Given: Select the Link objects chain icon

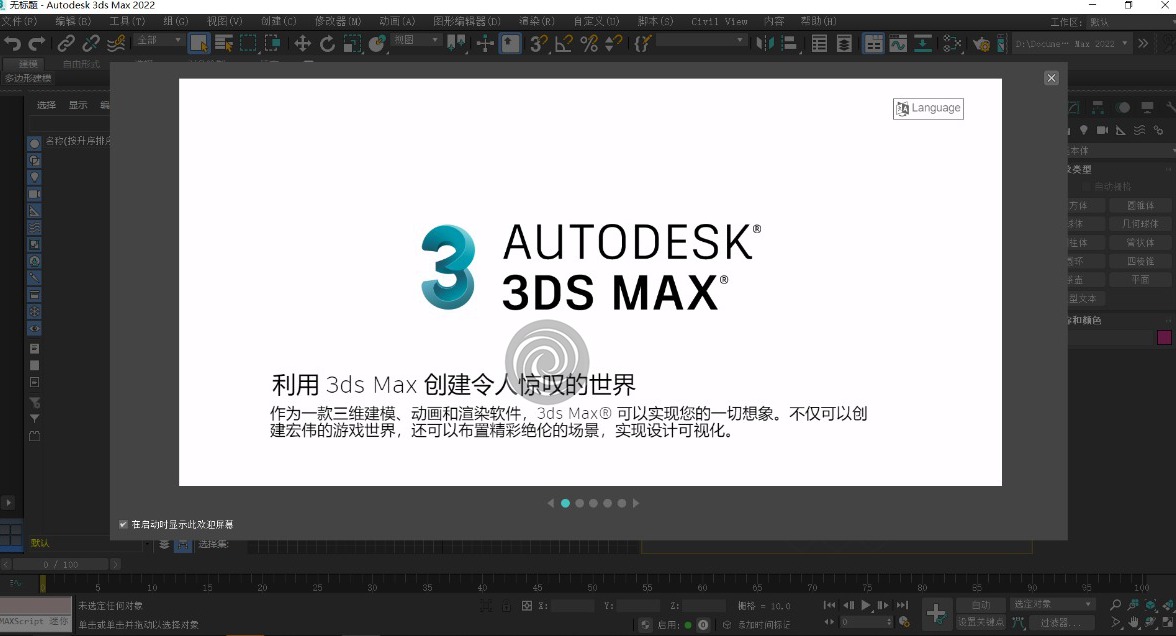Looking at the screenshot, I should click(x=66, y=44).
